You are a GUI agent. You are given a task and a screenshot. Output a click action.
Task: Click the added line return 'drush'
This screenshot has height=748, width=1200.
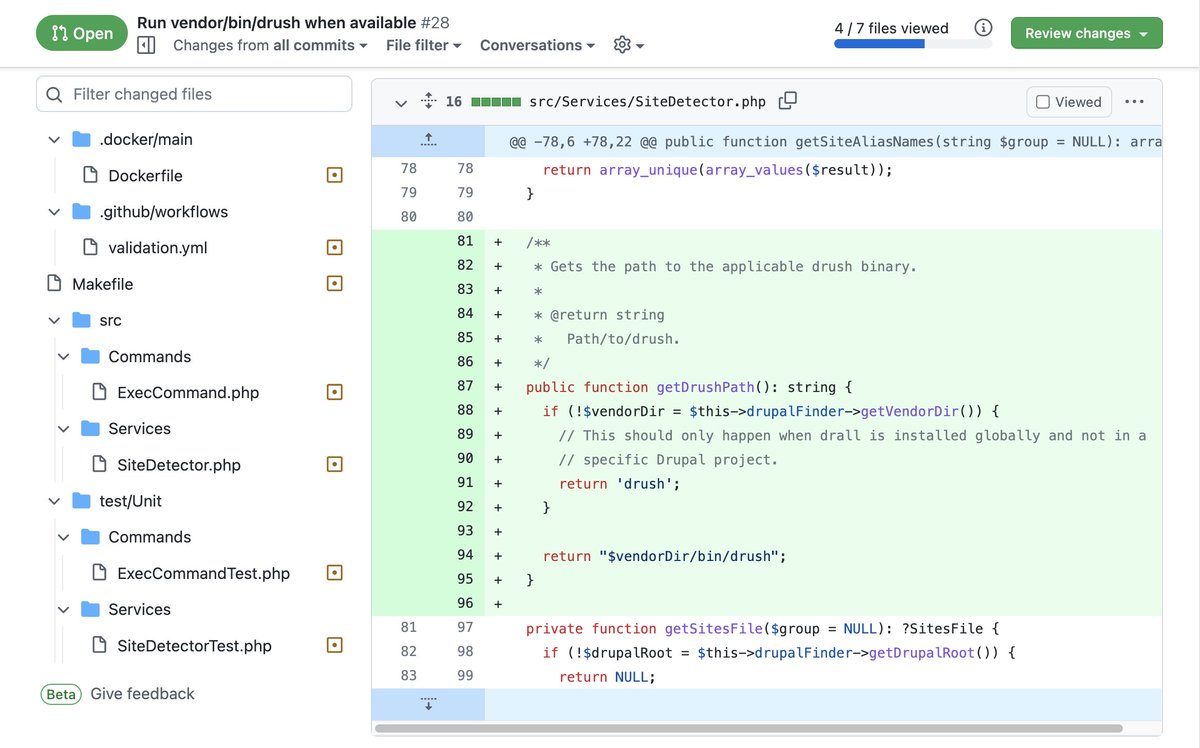pyautogui.click(x=620, y=483)
